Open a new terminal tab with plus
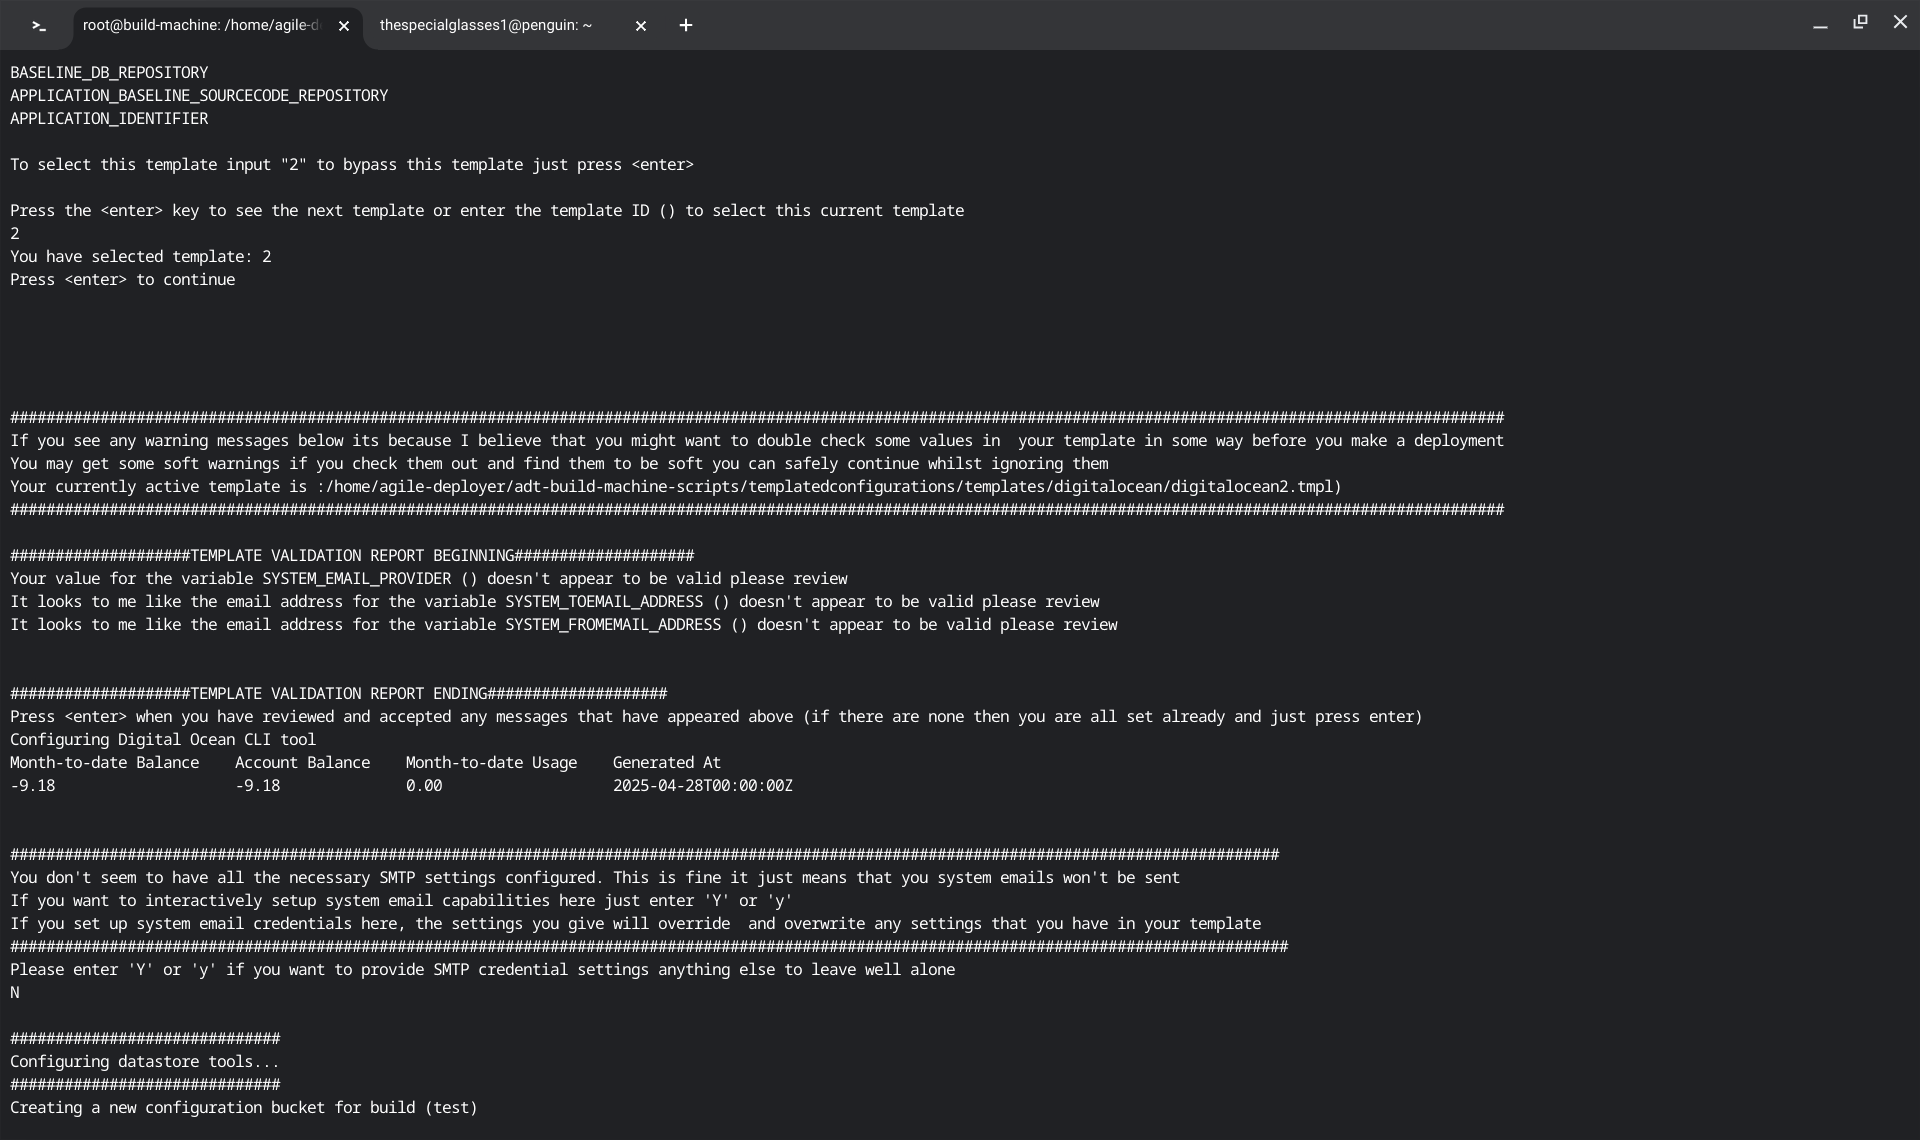The image size is (1920, 1140). [x=686, y=26]
